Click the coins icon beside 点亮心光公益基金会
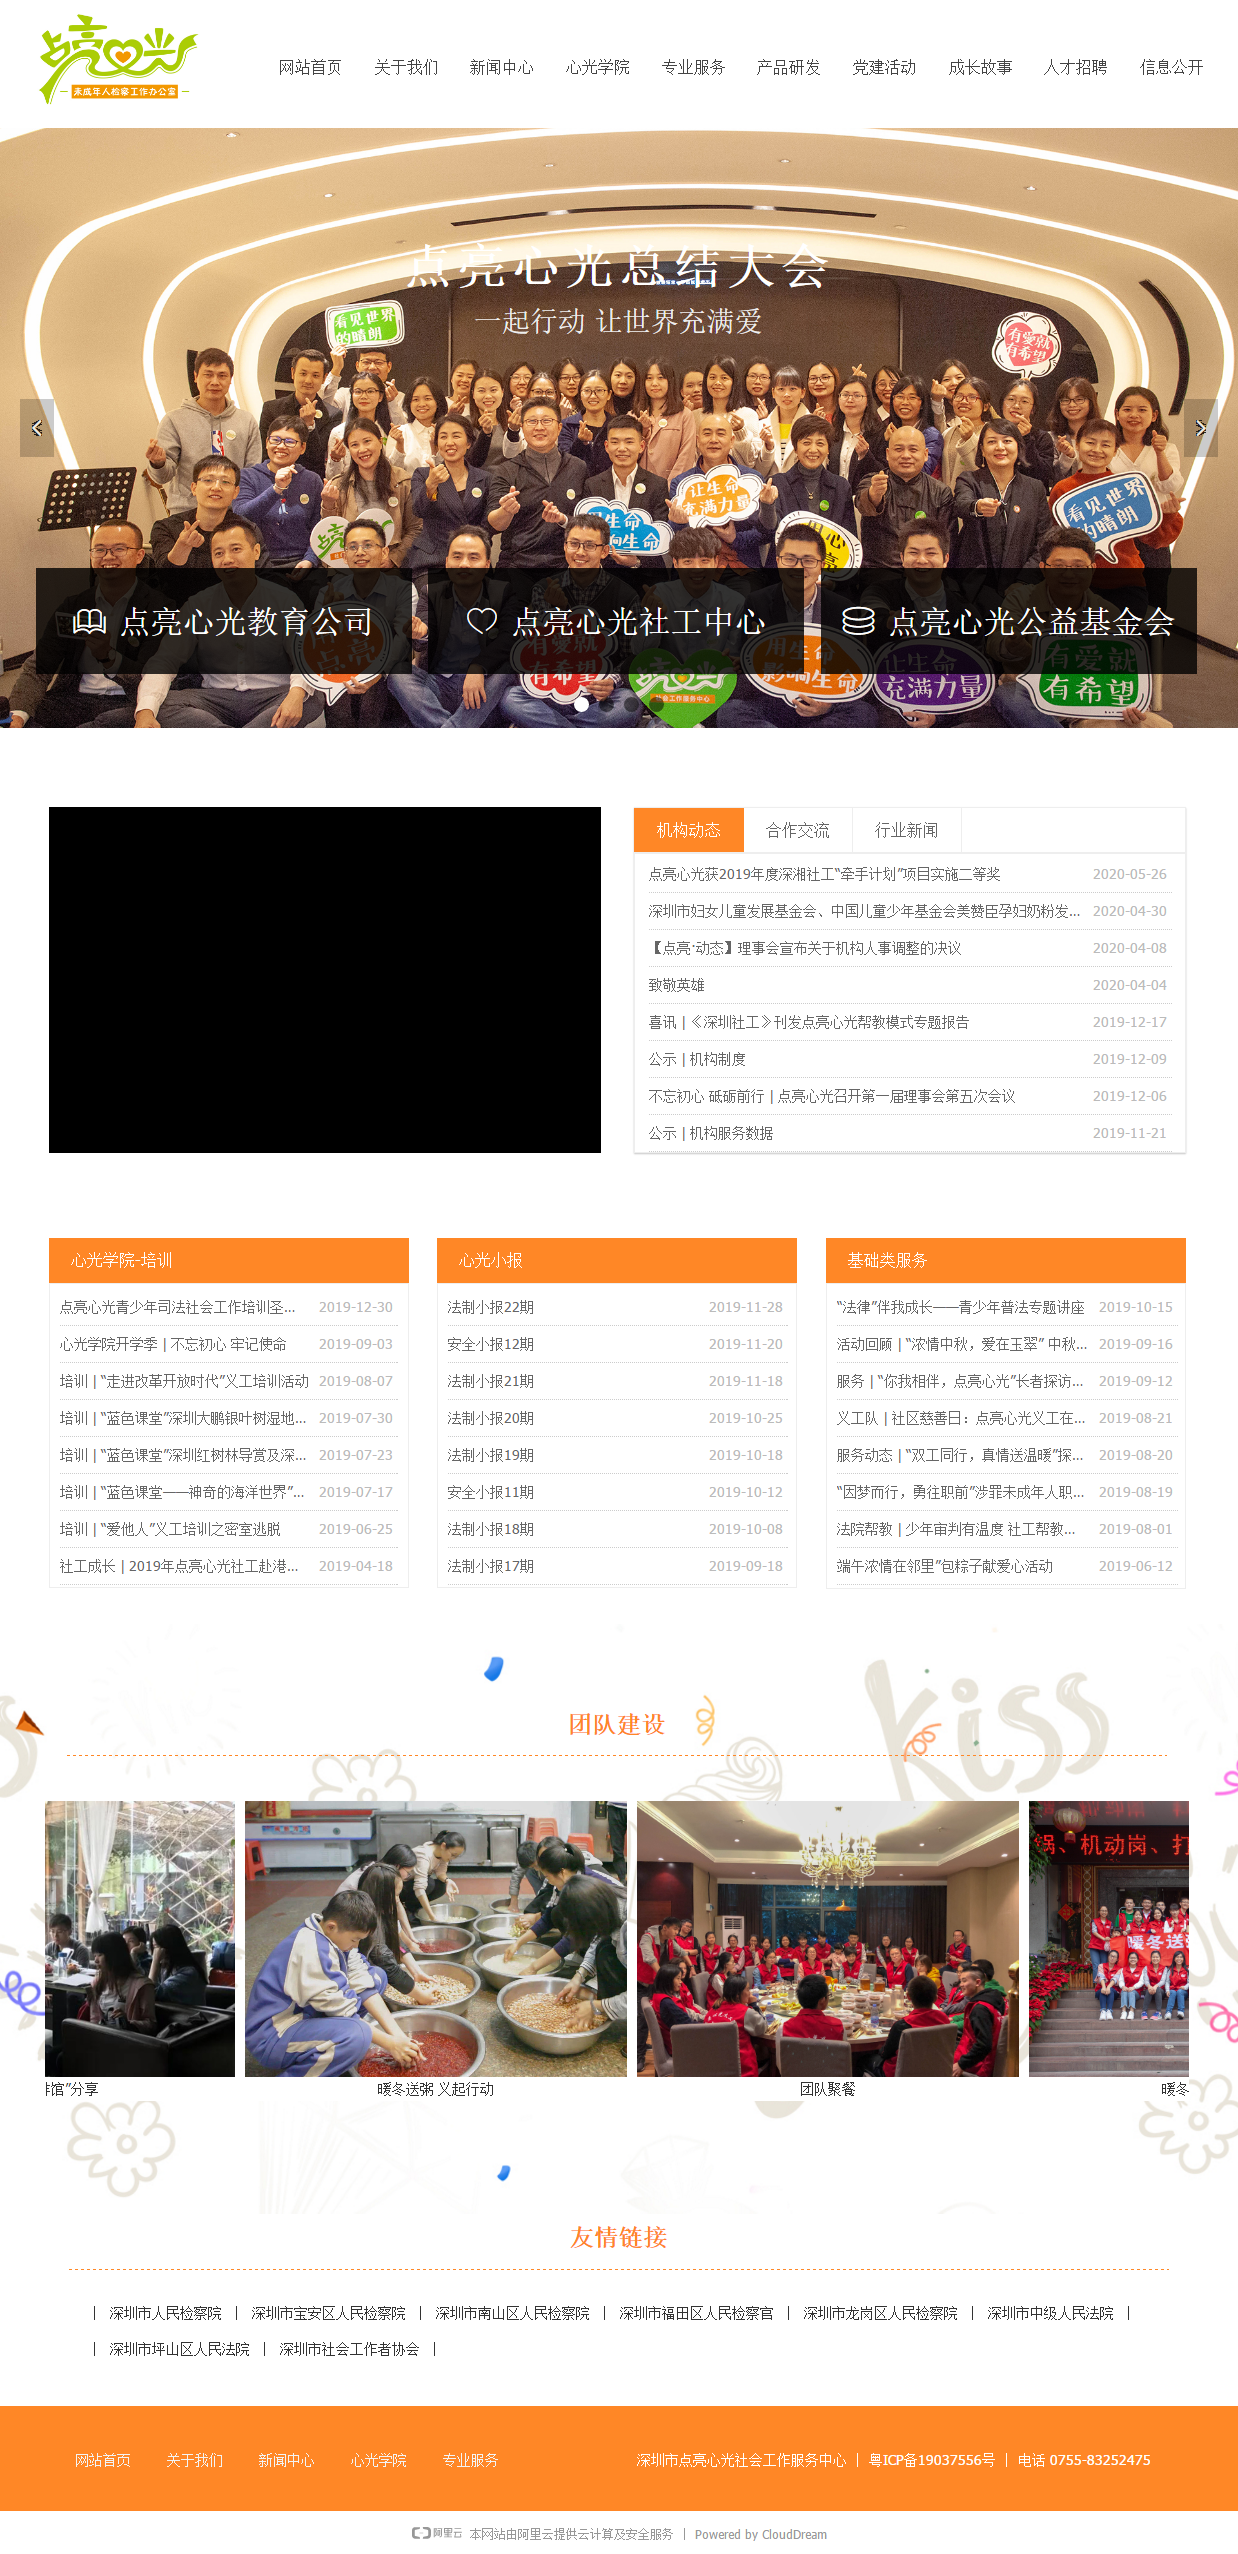The image size is (1238, 2554). pyautogui.click(x=858, y=621)
